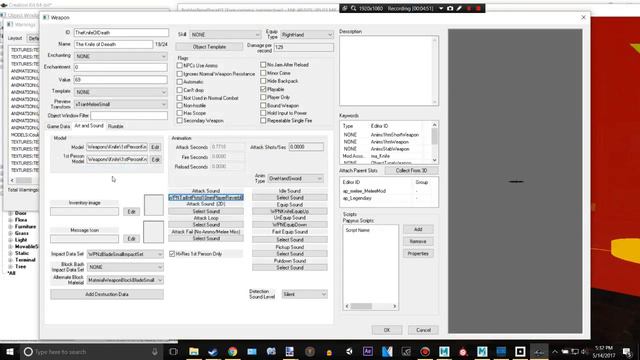Pause the recording with the left red button
The image size is (640, 360).
[x=469, y=8]
